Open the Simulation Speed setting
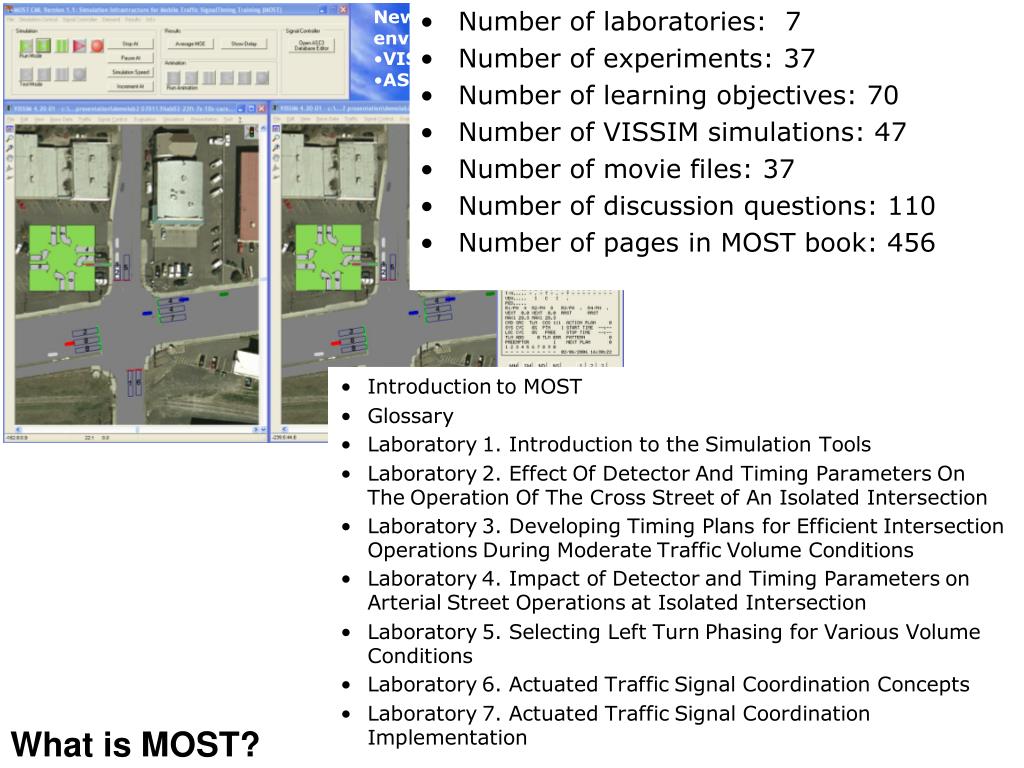Image resolution: width=1024 pixels, height=768 pixels. point(131,72)
